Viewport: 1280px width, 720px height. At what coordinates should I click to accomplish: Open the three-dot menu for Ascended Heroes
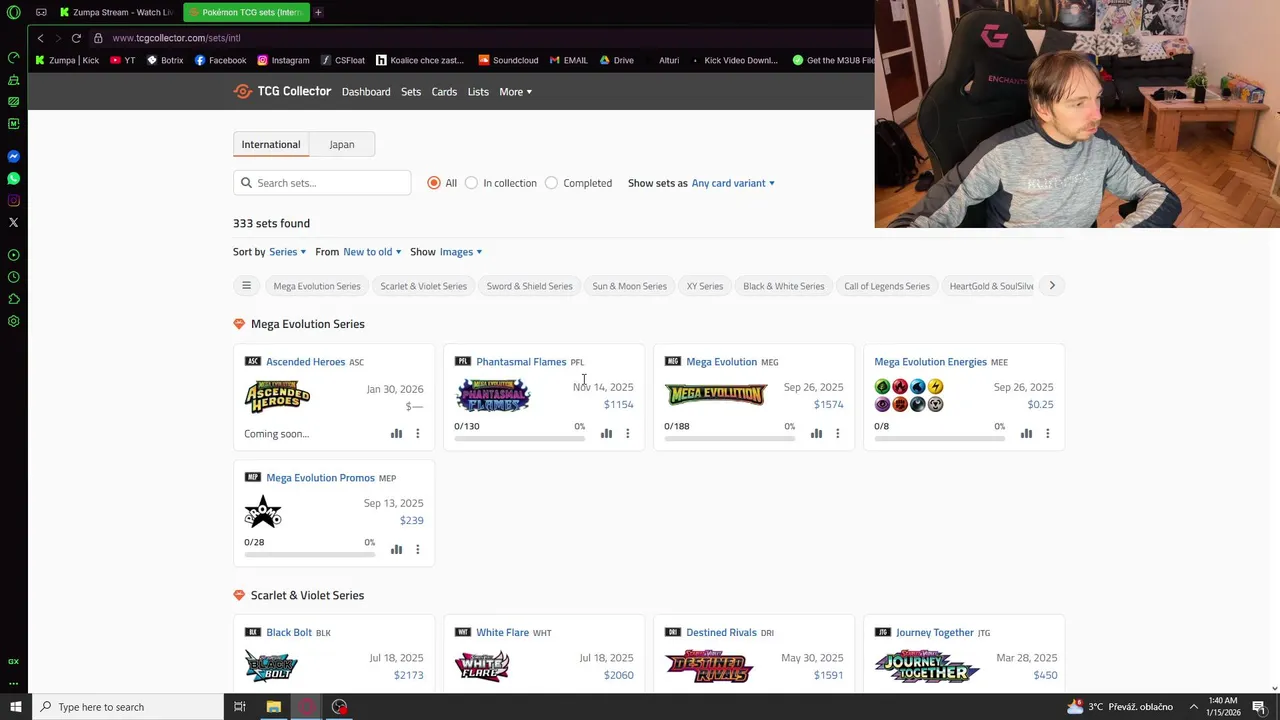click(x=418, y=434)
